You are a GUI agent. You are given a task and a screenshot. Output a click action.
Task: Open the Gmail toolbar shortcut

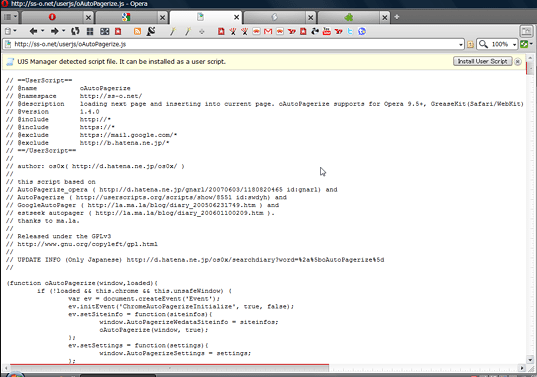268,32
